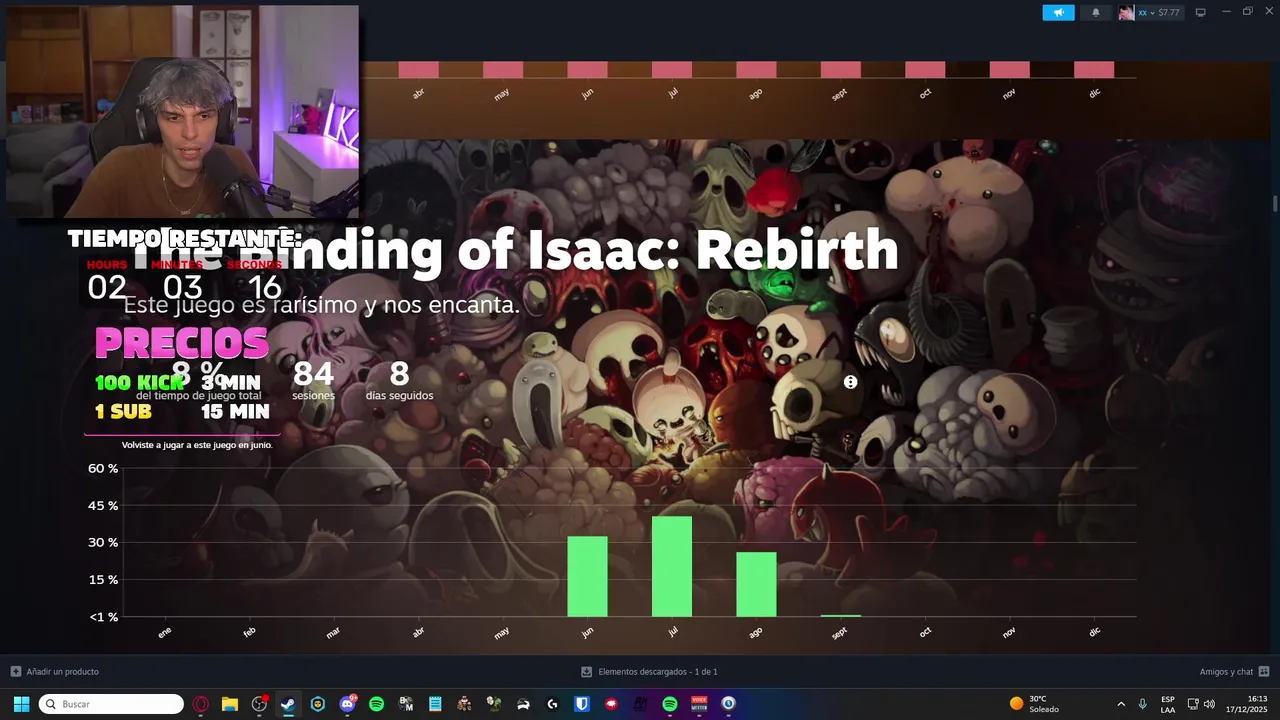Expand the account name dropdown arrow
This screenshot has width=1280, height=720.
click(x=1153, y=13)
